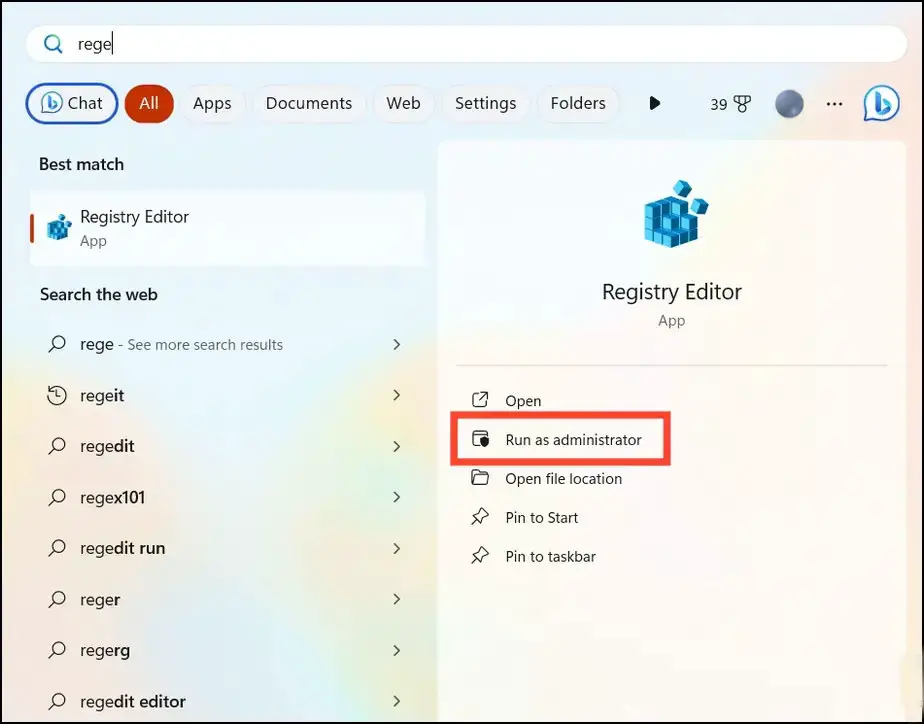Select the 'reger' web suggestion
Image resolution: width=924 pixels, height=724 pixels.
(x=100, y=600)
